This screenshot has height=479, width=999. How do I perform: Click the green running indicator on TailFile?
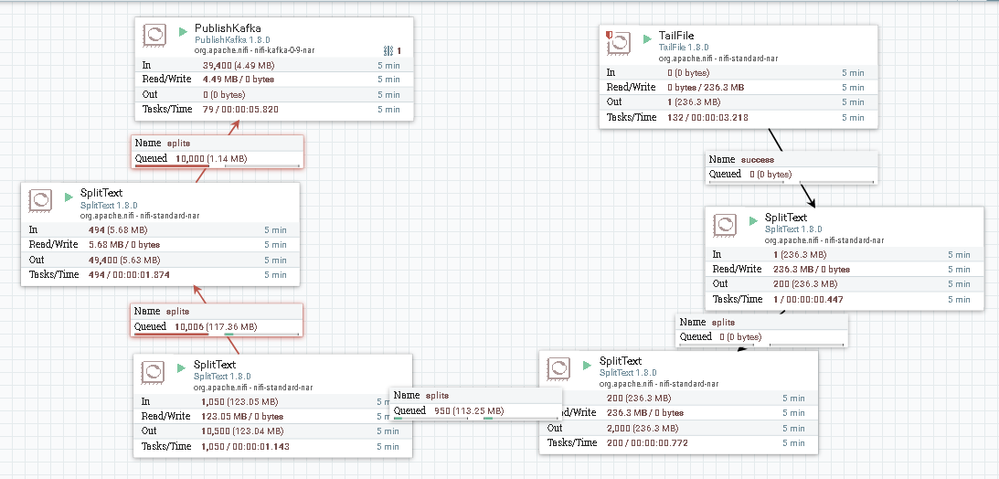pos(647,38)
